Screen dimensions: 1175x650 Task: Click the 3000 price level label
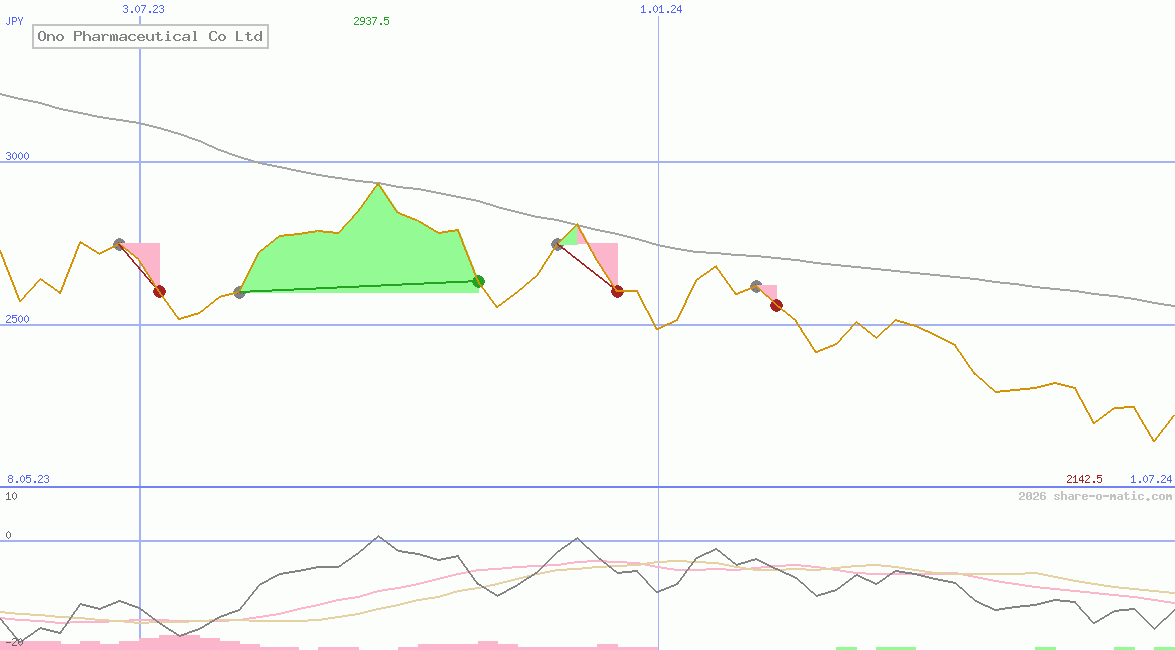pos(17,156)
